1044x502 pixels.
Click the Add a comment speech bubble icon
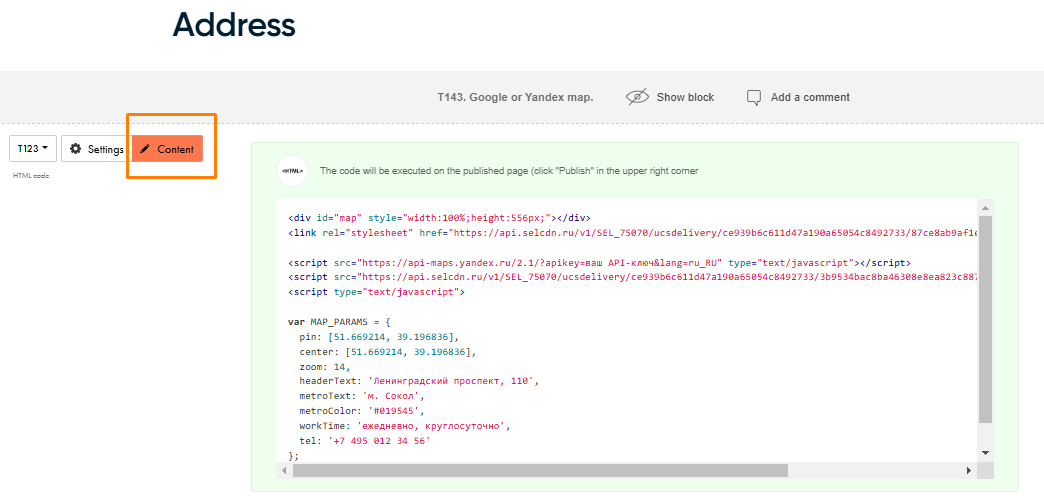pos(754,97)
